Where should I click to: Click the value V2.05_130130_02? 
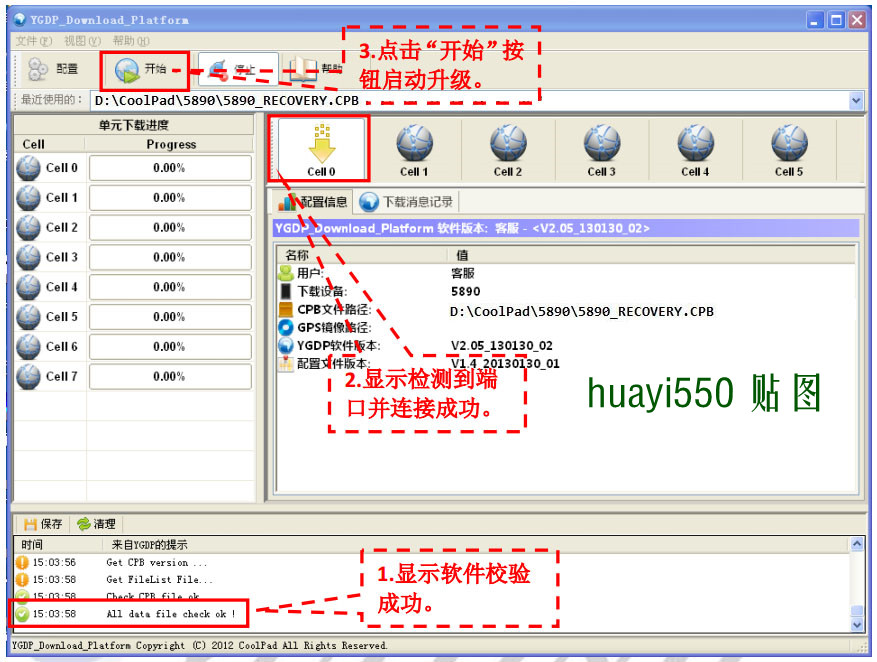(502, 346)
